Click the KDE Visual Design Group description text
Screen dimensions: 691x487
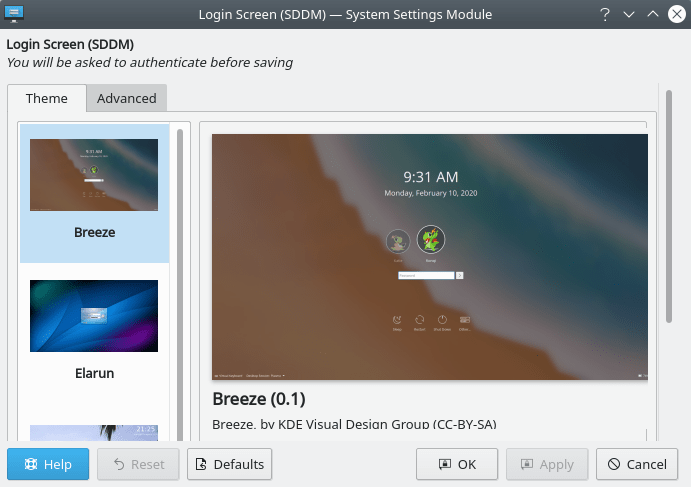click(x=354, y=424)
